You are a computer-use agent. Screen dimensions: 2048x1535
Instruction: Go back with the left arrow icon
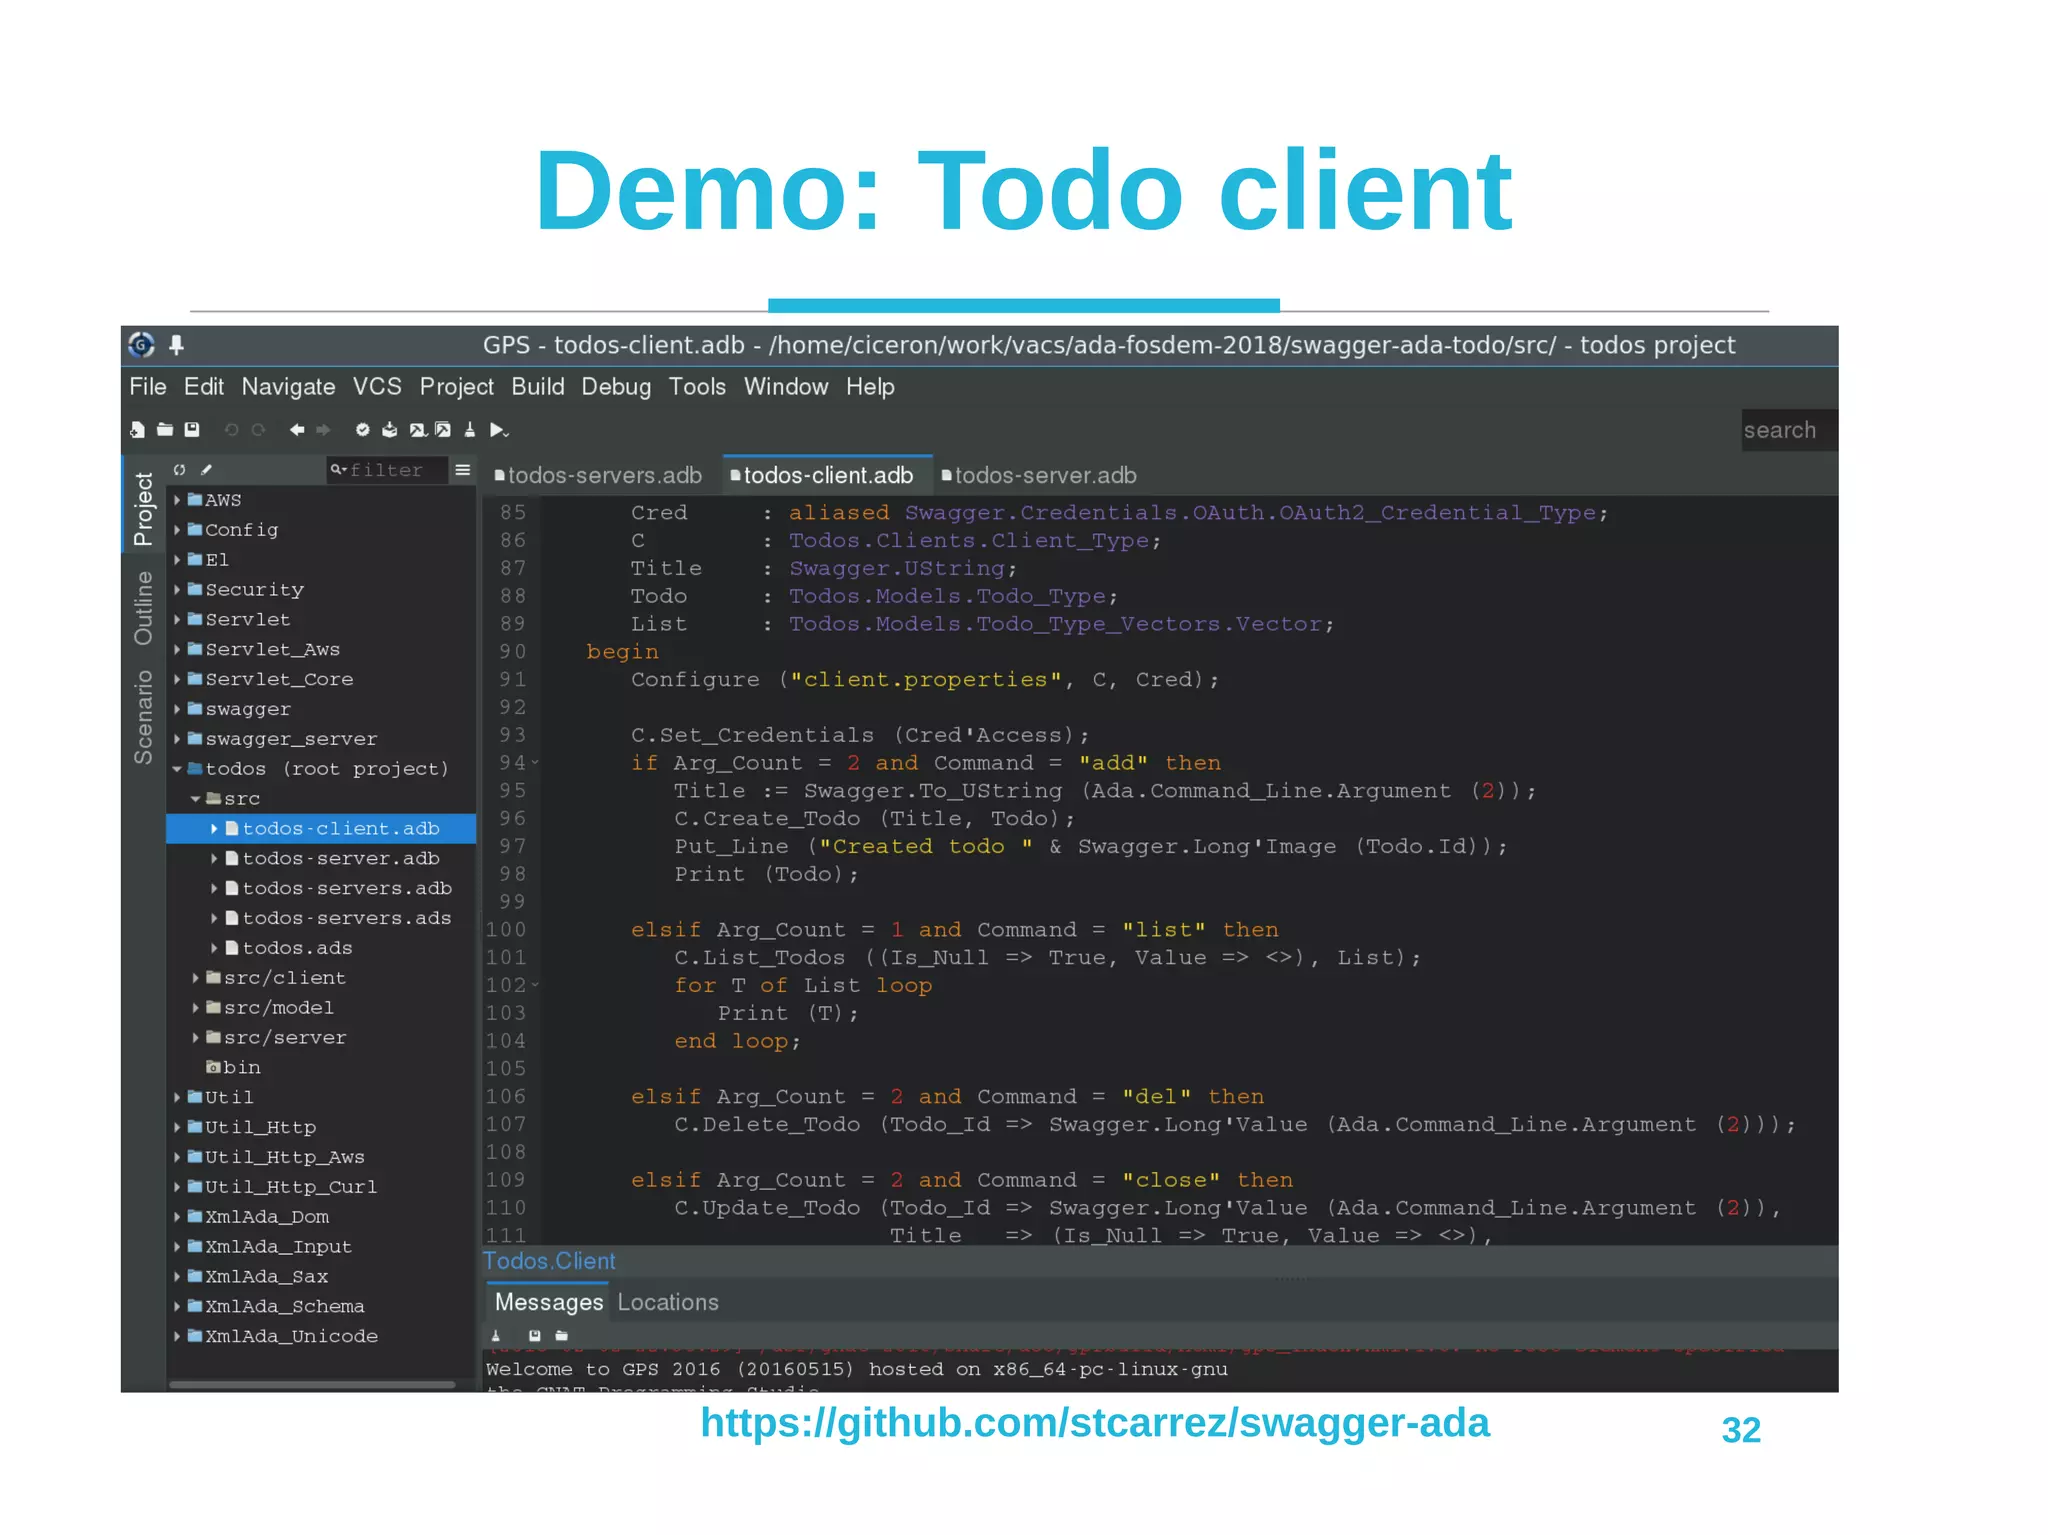coord(297,430)
